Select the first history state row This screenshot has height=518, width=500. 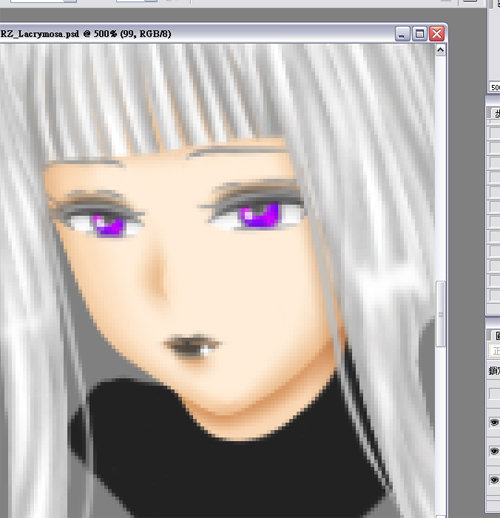click(x=494, y=133)
